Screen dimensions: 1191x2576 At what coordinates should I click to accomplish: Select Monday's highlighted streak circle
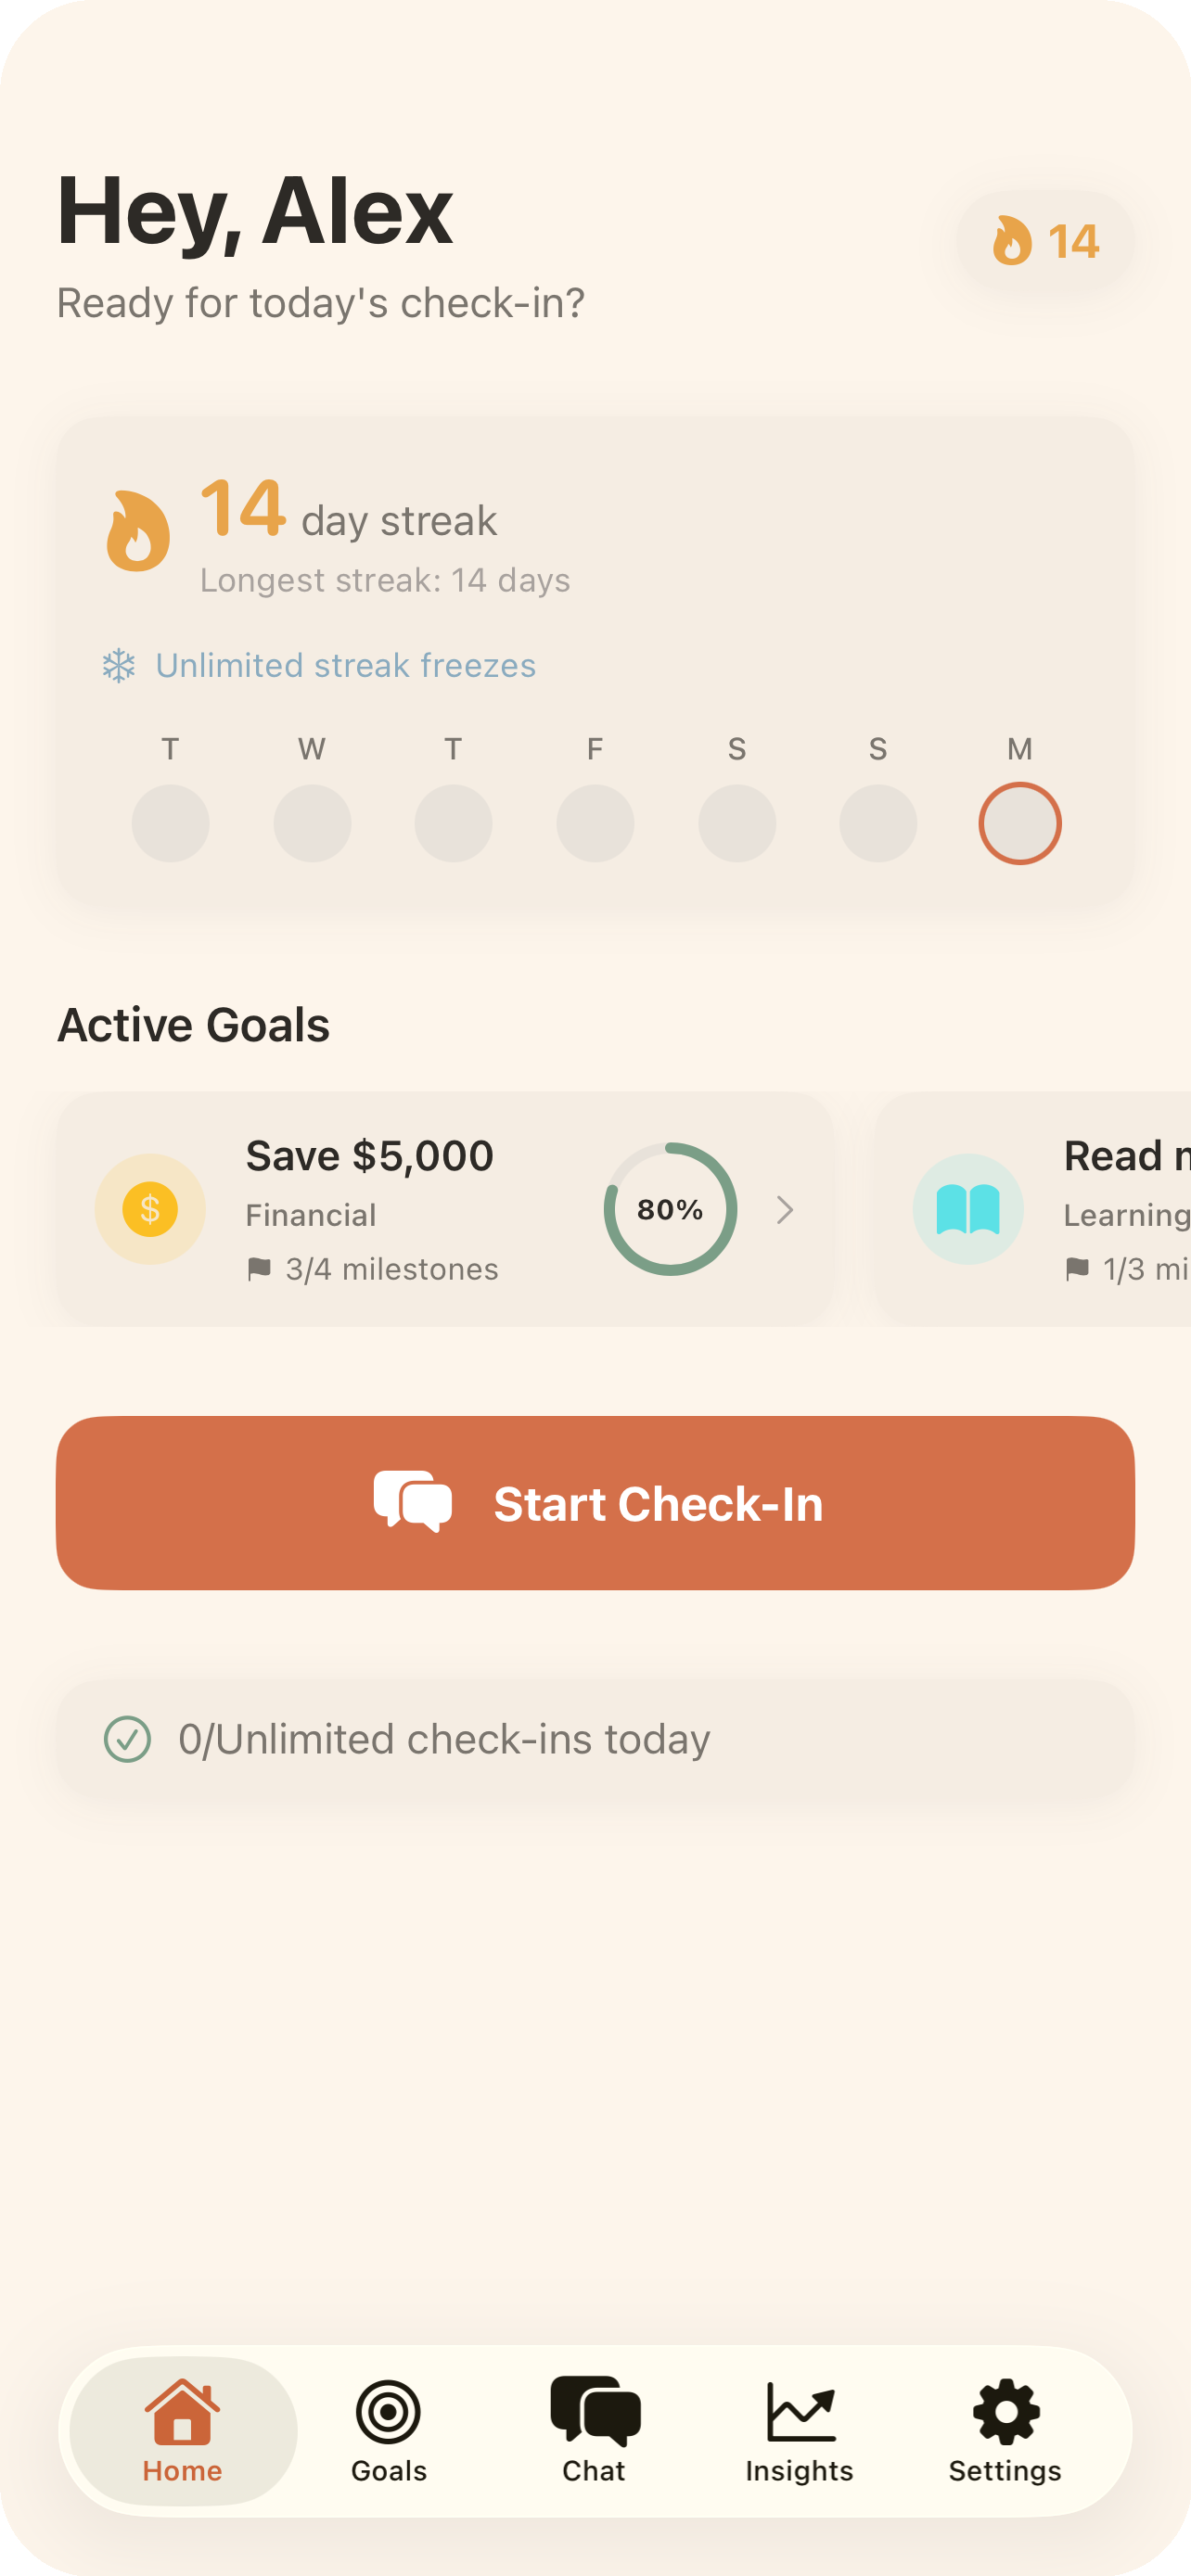pyautogui.click(x=1019, y=822)
